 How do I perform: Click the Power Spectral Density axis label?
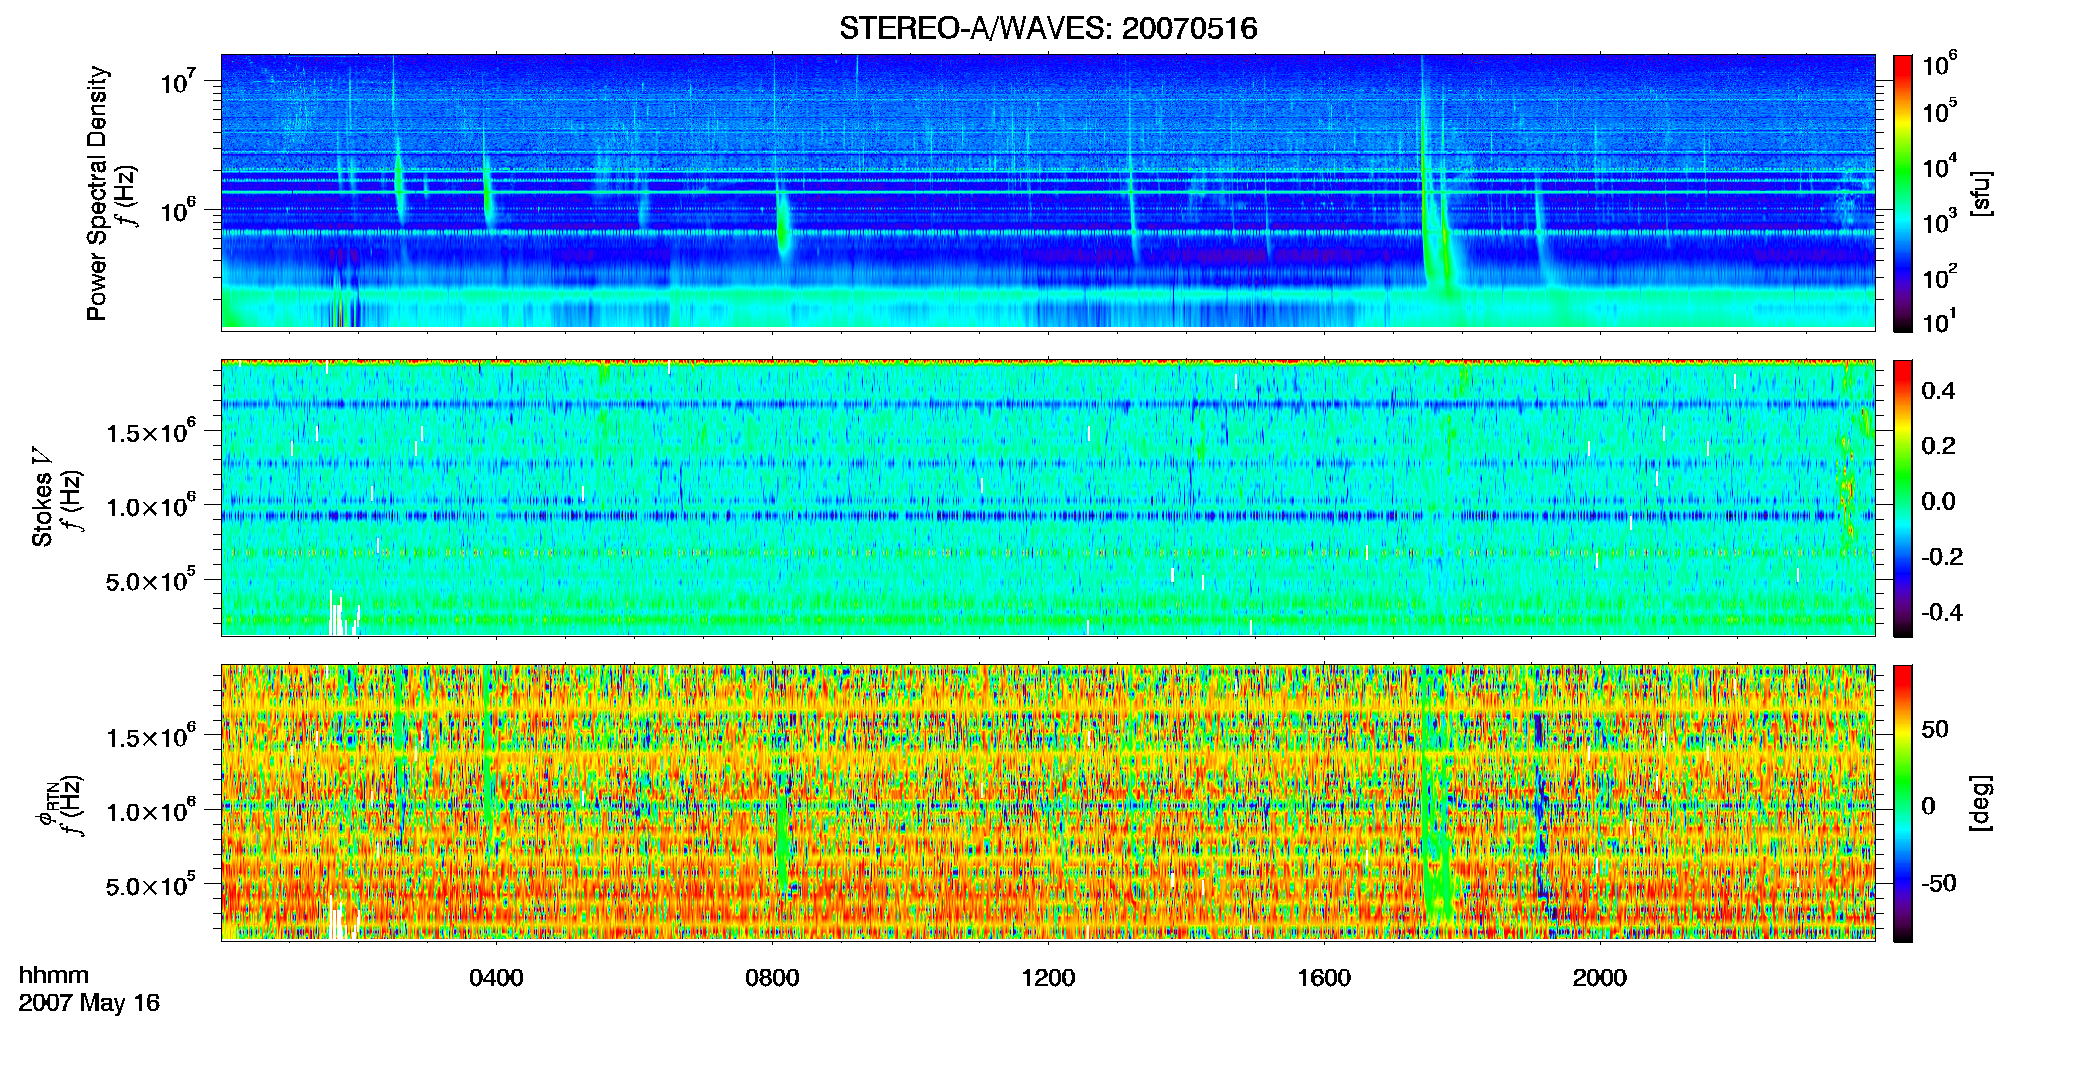(97, 193)
